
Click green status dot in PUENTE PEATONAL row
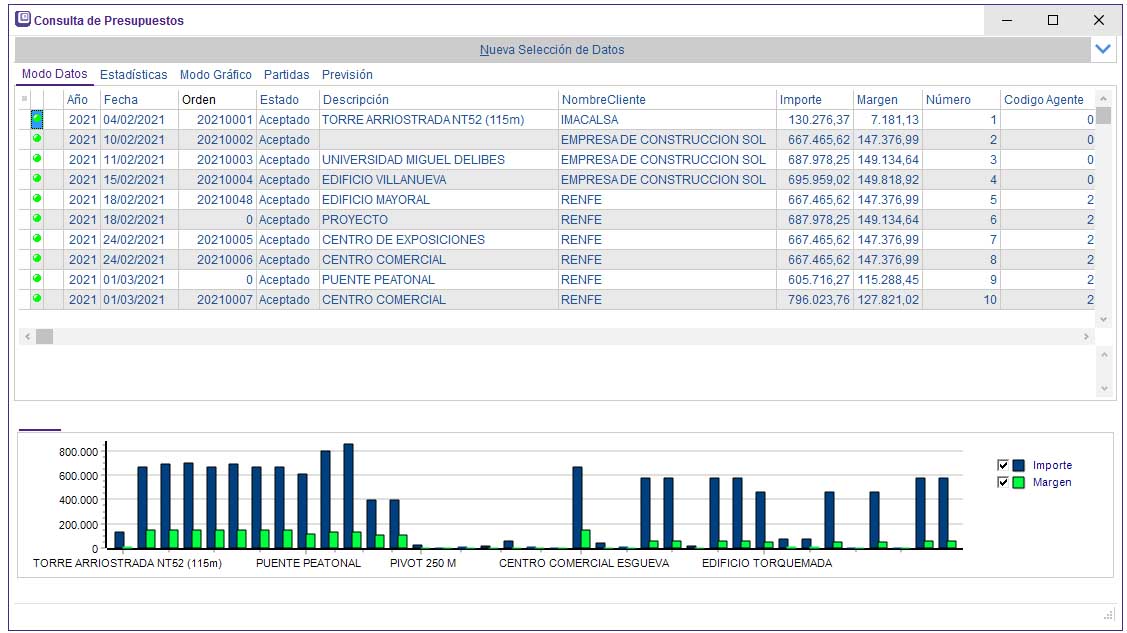pos(38,279)
